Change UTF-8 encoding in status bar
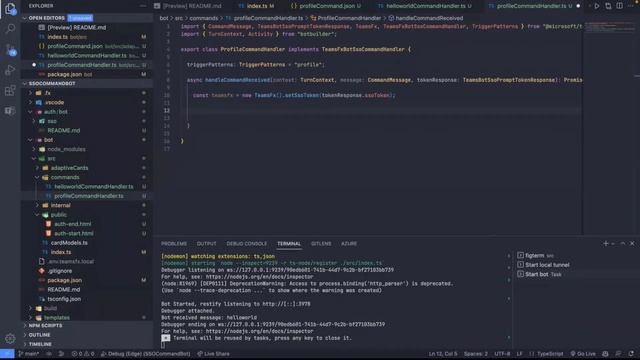The height and width of the screenshot is (360, 640). coord(502,354)
